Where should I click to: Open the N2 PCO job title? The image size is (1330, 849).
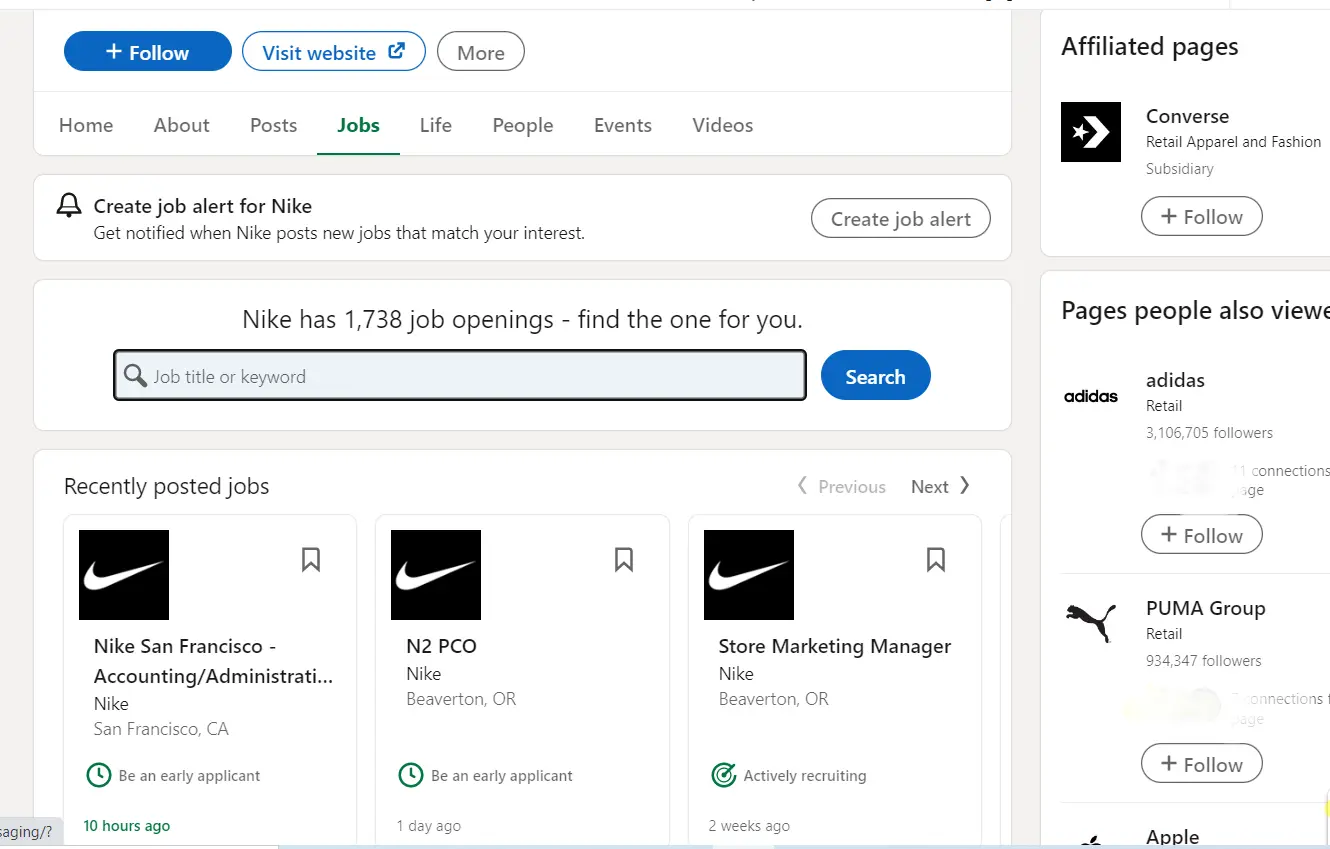[x=441, y=646]
